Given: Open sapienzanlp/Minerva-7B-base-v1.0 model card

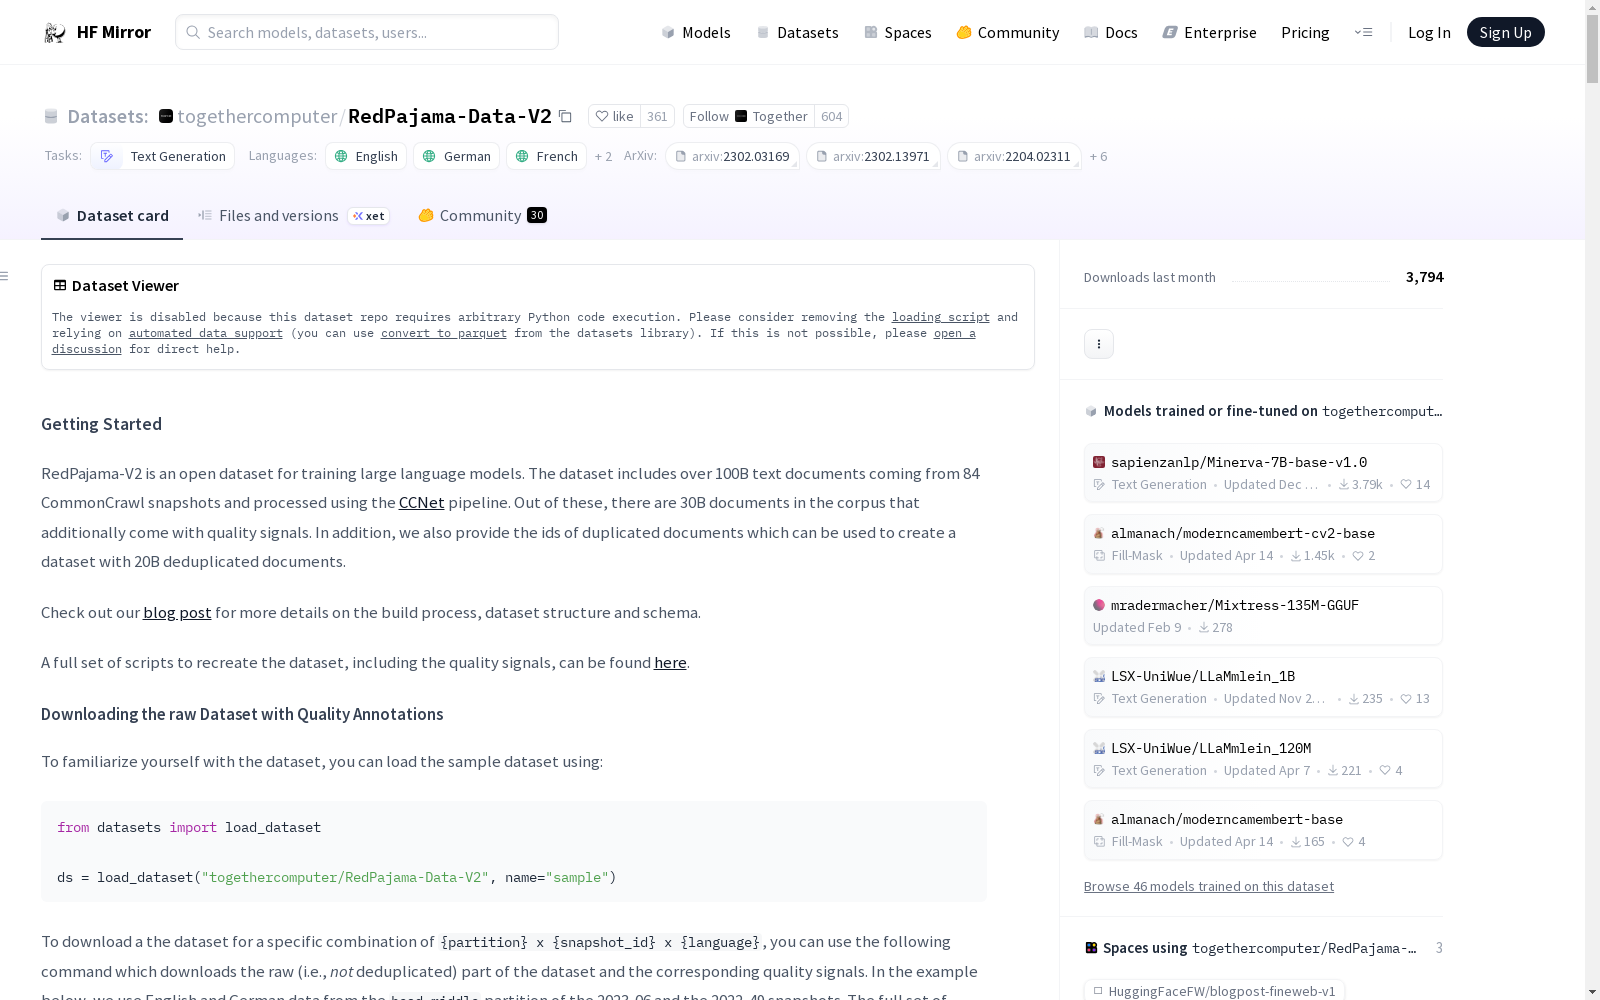Looking at the screenshot, I should click(1263, 473).
